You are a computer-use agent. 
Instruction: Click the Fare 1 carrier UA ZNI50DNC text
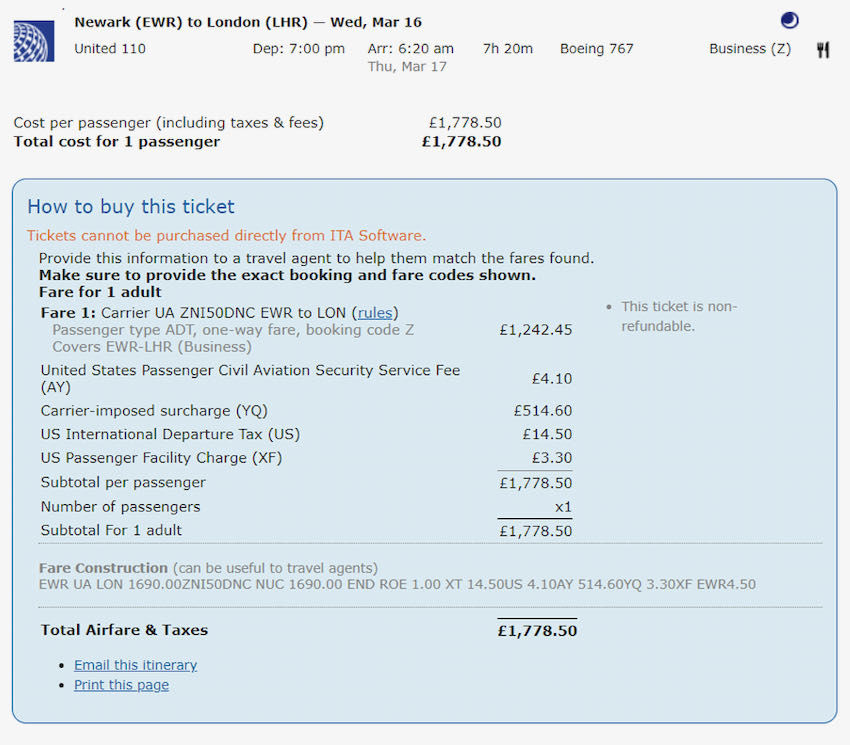[x=220, y=313]
